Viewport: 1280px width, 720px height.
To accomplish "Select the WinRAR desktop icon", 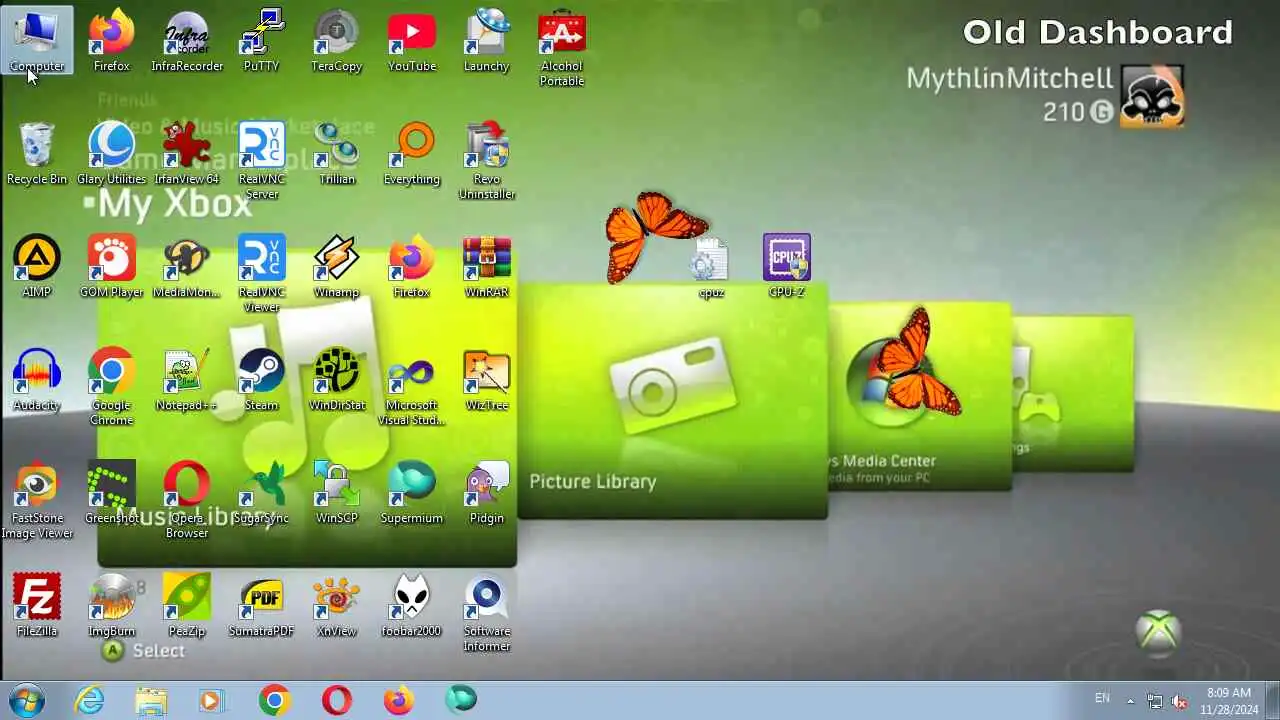I will (487, 268).
